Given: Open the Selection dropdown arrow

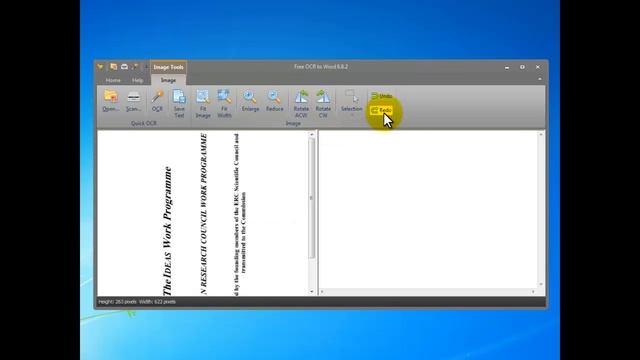Looking at the screenshot, I should click(x=351, y=115).
